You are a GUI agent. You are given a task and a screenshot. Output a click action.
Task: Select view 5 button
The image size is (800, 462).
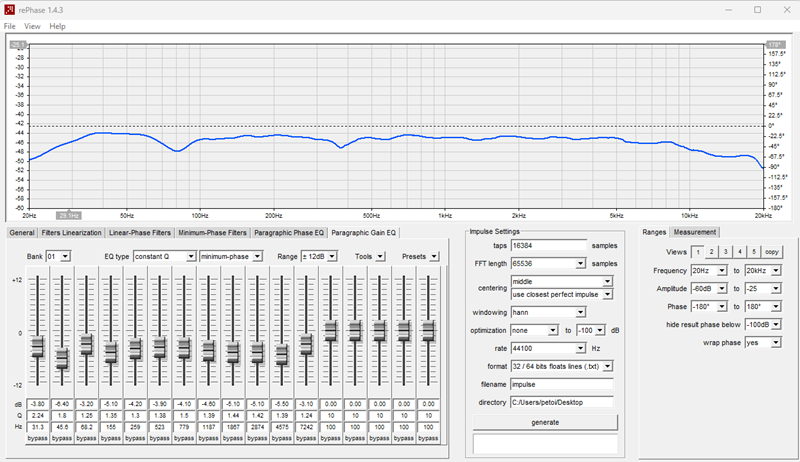point(754,252)
